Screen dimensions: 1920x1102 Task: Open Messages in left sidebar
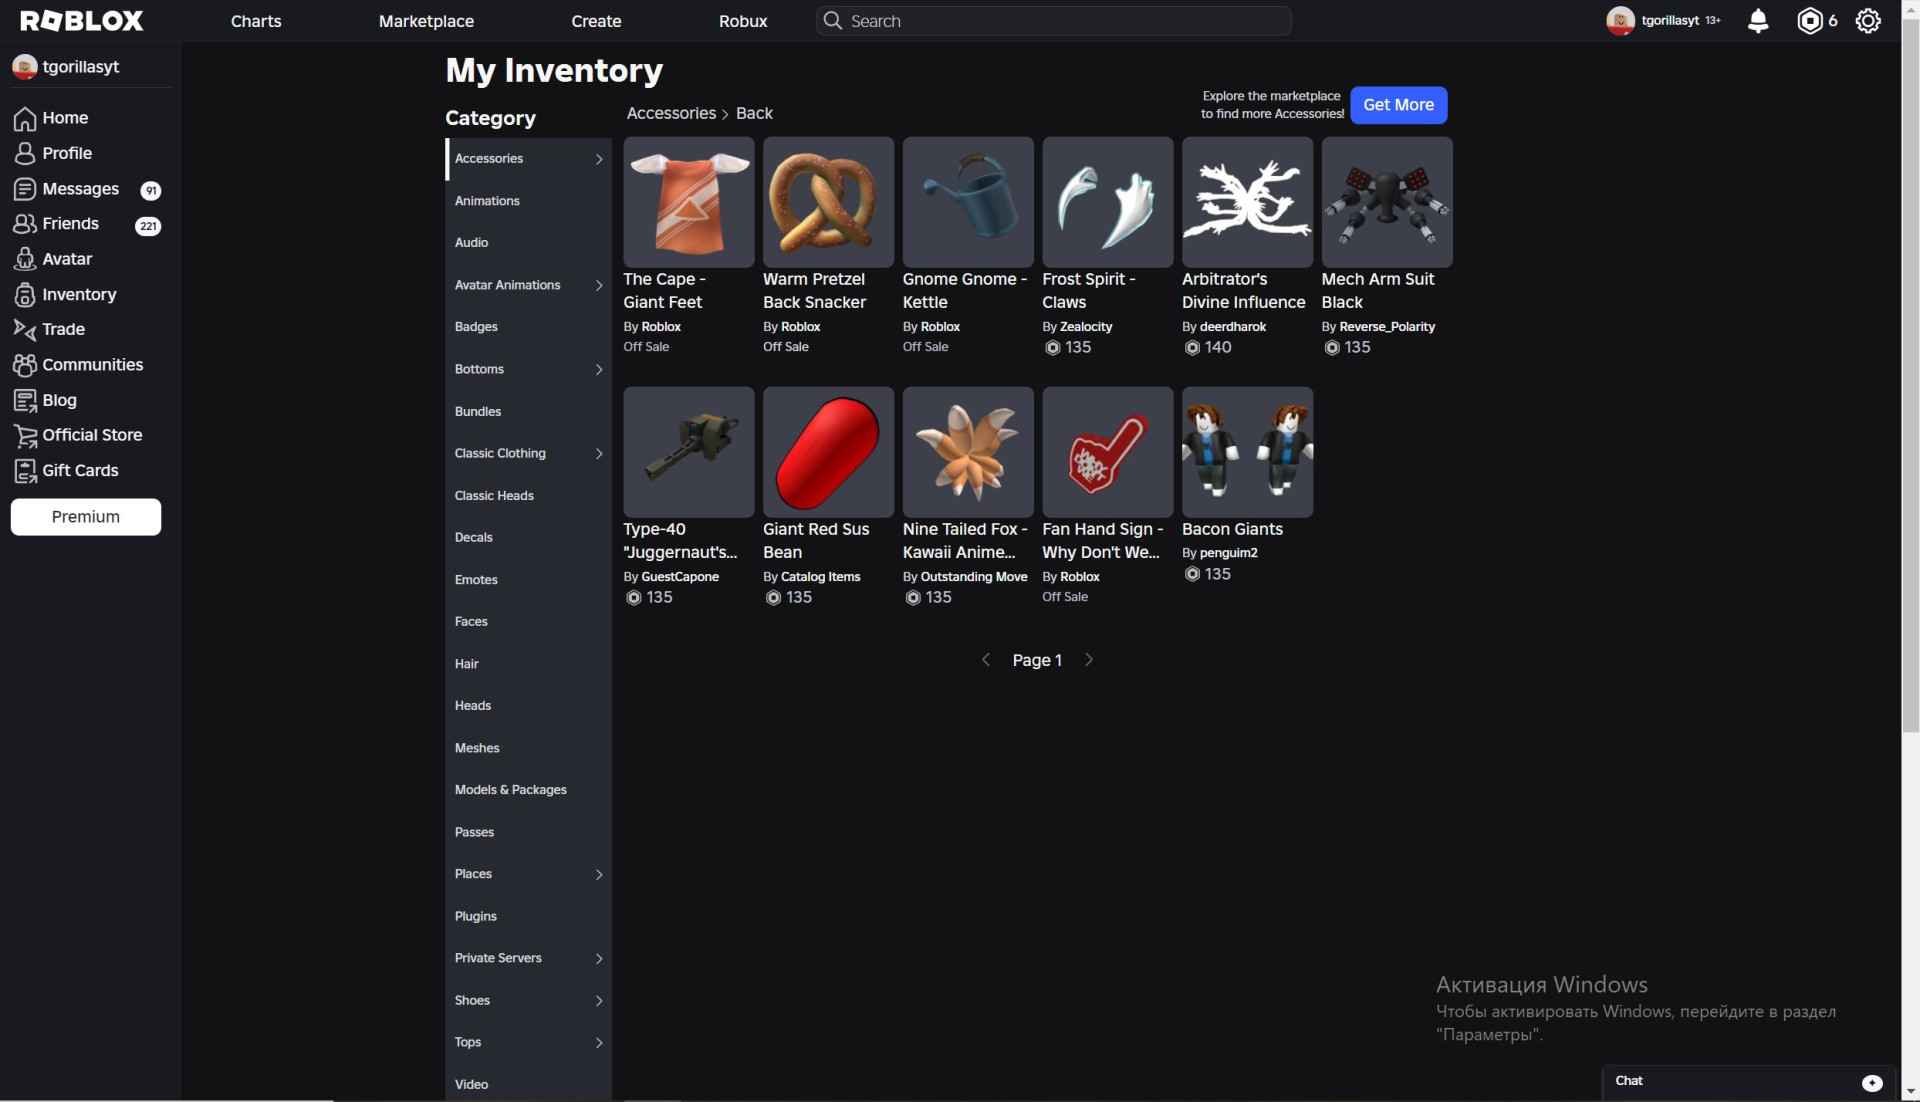point(80,189)
